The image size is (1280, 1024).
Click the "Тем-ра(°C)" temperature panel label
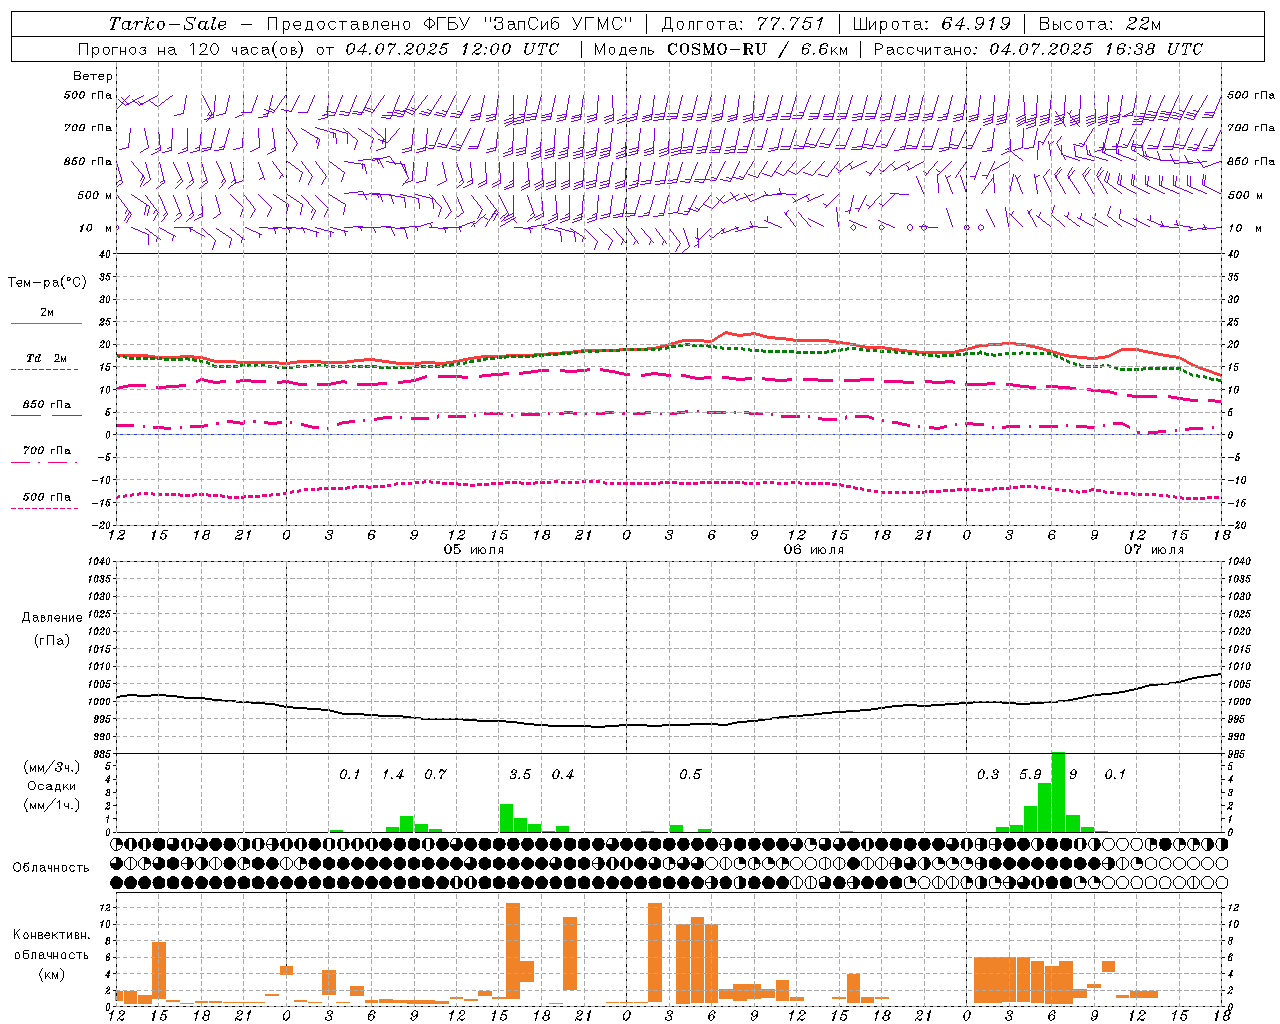[x=47, y=283]
